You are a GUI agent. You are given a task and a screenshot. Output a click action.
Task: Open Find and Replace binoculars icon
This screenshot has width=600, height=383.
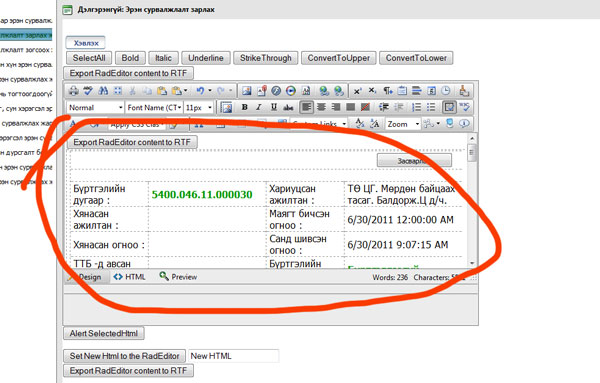click(x=103, y=91)
